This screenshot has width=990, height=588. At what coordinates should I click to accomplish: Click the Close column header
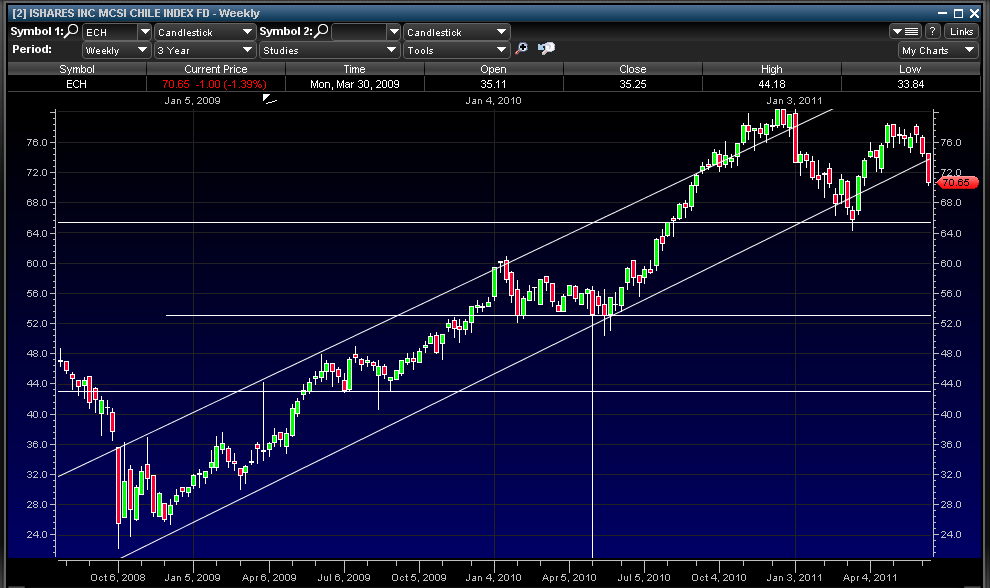click(633, 69)
